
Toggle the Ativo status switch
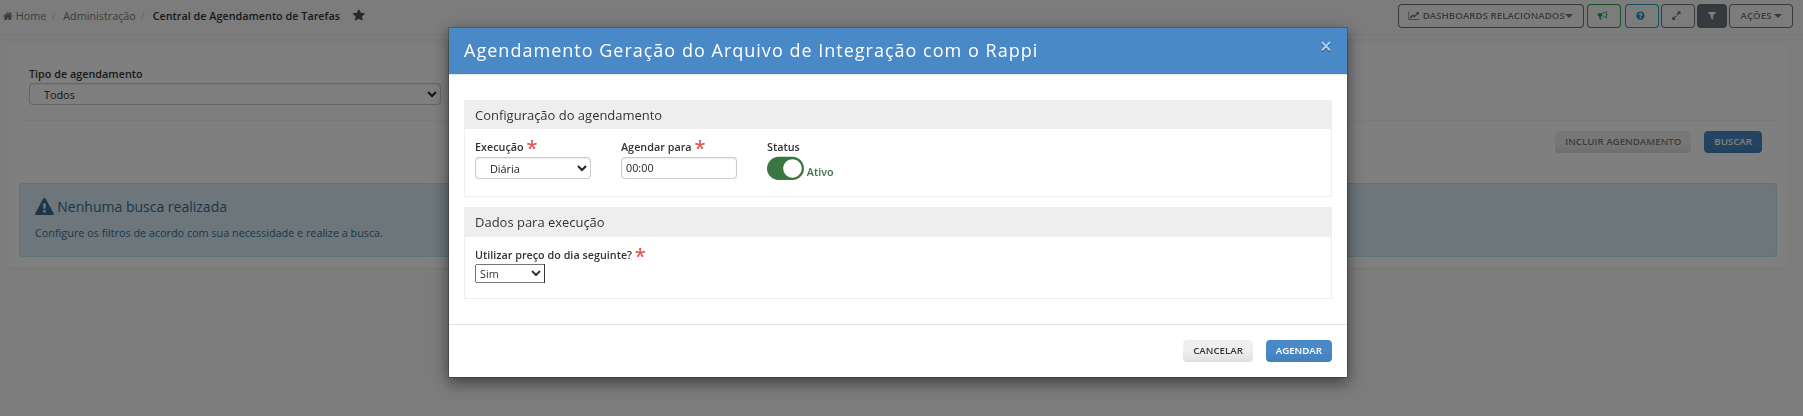pos(785,169)
